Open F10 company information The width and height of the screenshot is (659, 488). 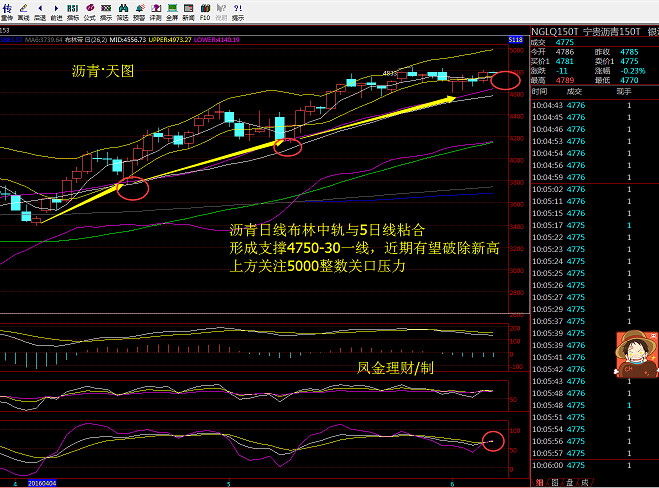point(205,11)
